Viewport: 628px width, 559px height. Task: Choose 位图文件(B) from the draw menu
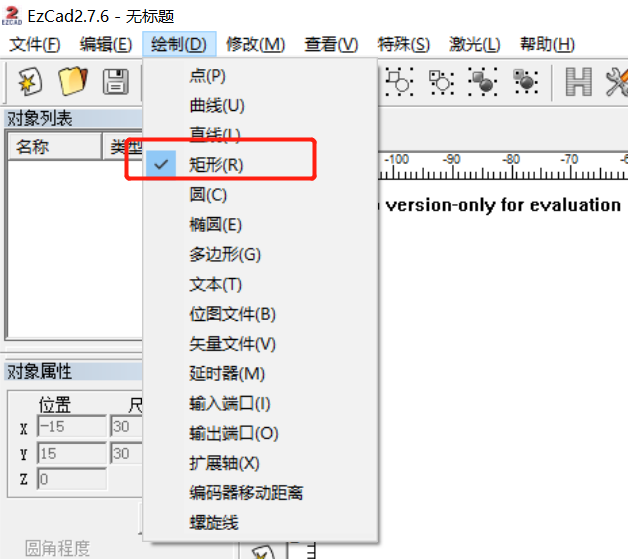pyautogui.click(x=260, y=314)
